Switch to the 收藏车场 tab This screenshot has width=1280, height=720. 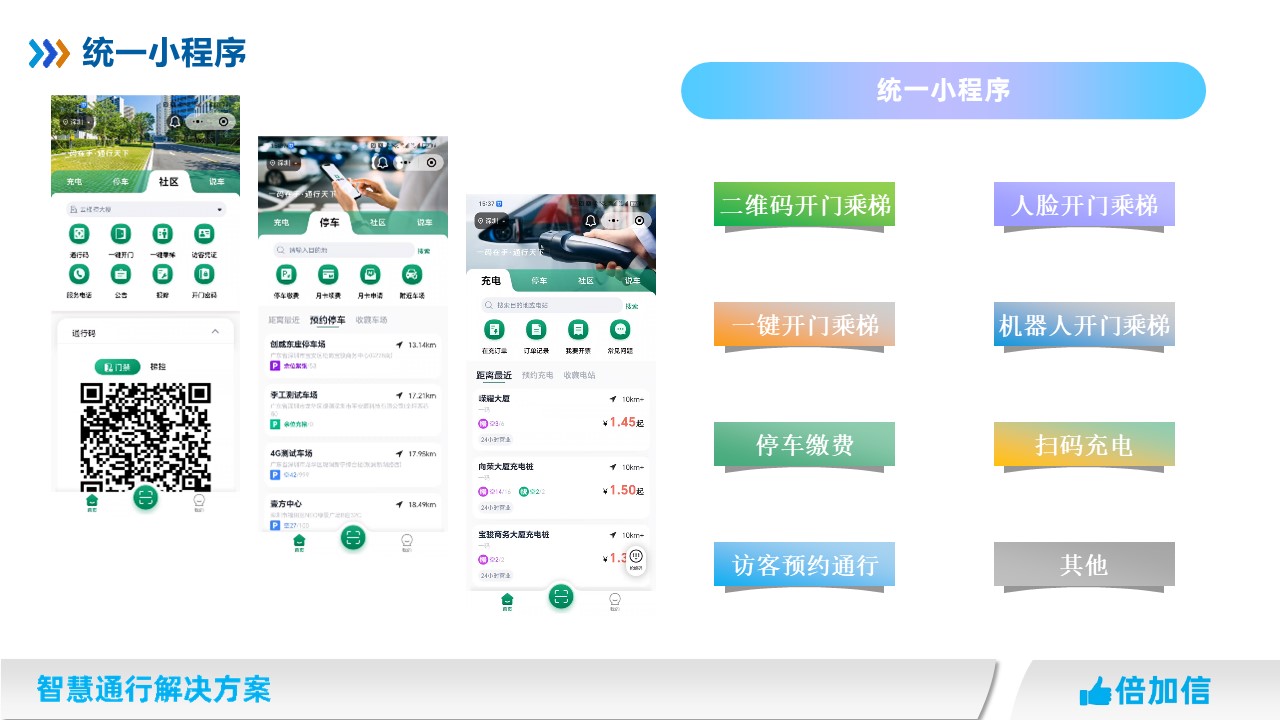click(371, 320)
